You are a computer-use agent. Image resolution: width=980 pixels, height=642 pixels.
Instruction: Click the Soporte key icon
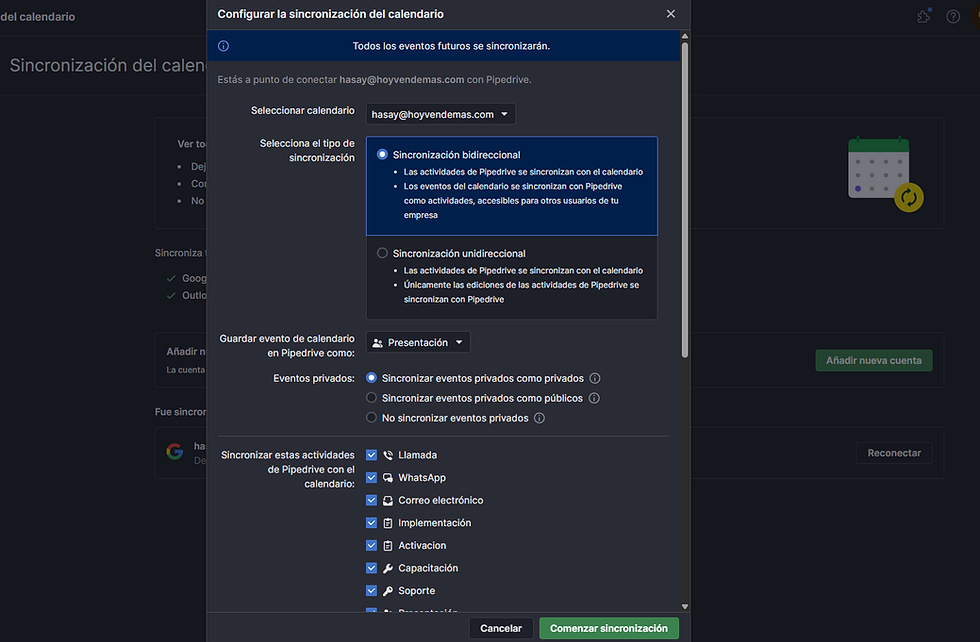pyautogui.click(x=388, y=591)
